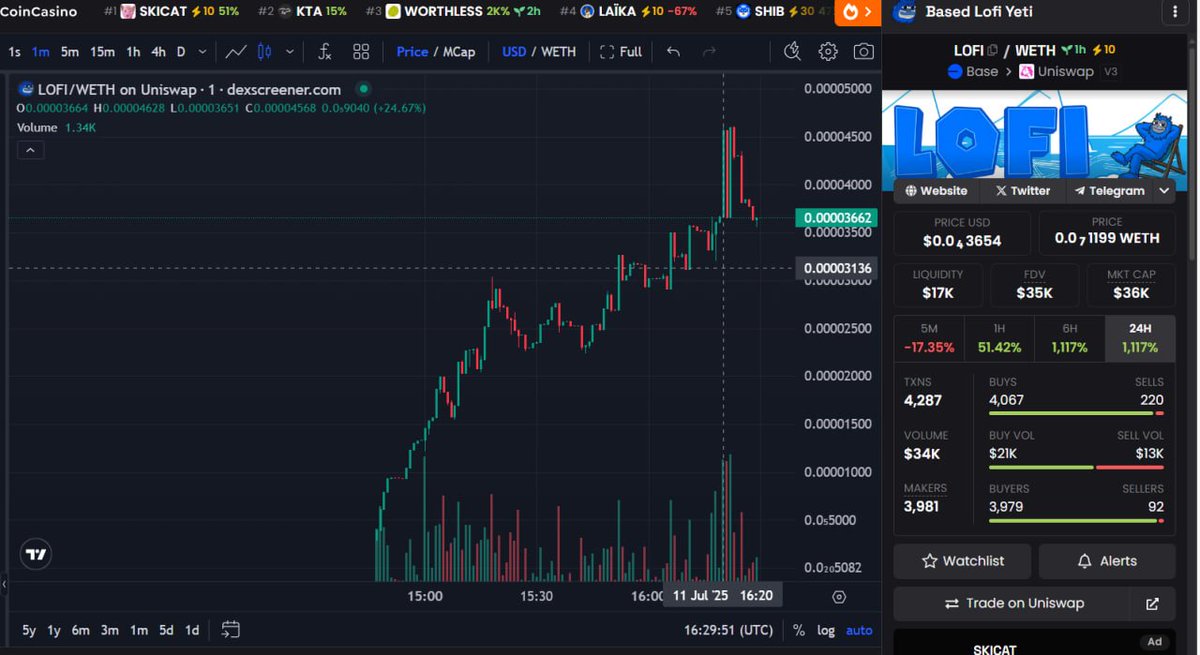1200x655 pixels.
Task: Toggle percent scale on price axis
Action: pyautogui.click(x=799, y=630)
